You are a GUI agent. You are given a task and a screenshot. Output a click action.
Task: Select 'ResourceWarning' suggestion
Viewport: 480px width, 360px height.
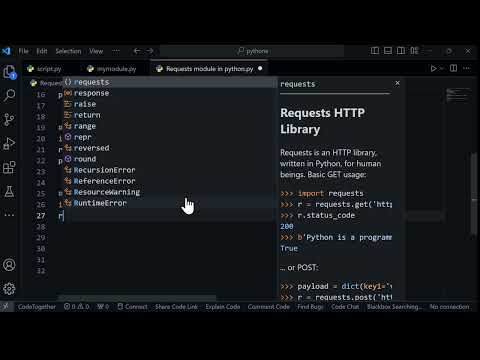pyautogui.click(x=170, y=192)
